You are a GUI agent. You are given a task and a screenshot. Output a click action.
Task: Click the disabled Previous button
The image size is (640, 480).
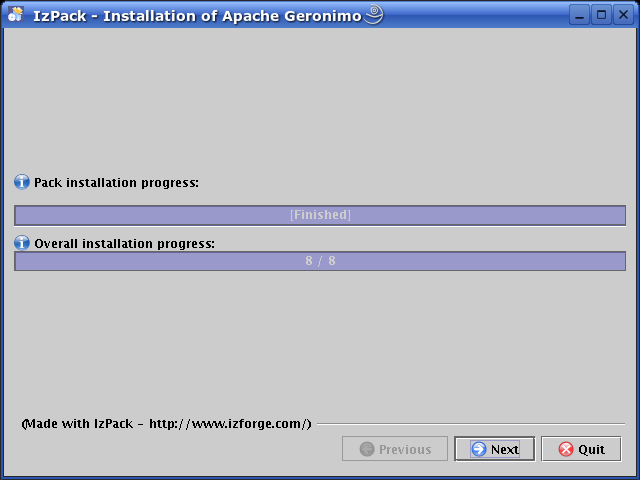[x=395, y=449]
